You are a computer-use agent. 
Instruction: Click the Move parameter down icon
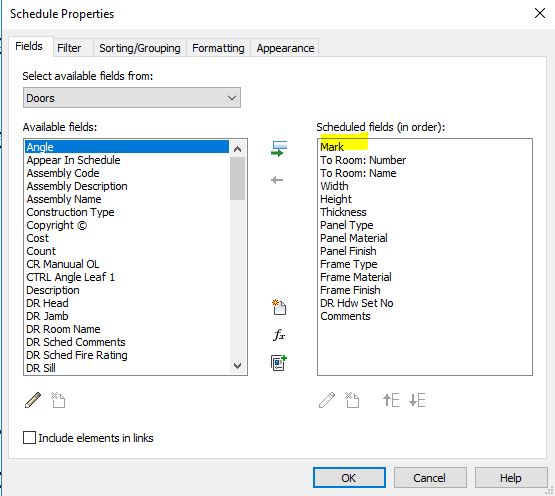417,400
